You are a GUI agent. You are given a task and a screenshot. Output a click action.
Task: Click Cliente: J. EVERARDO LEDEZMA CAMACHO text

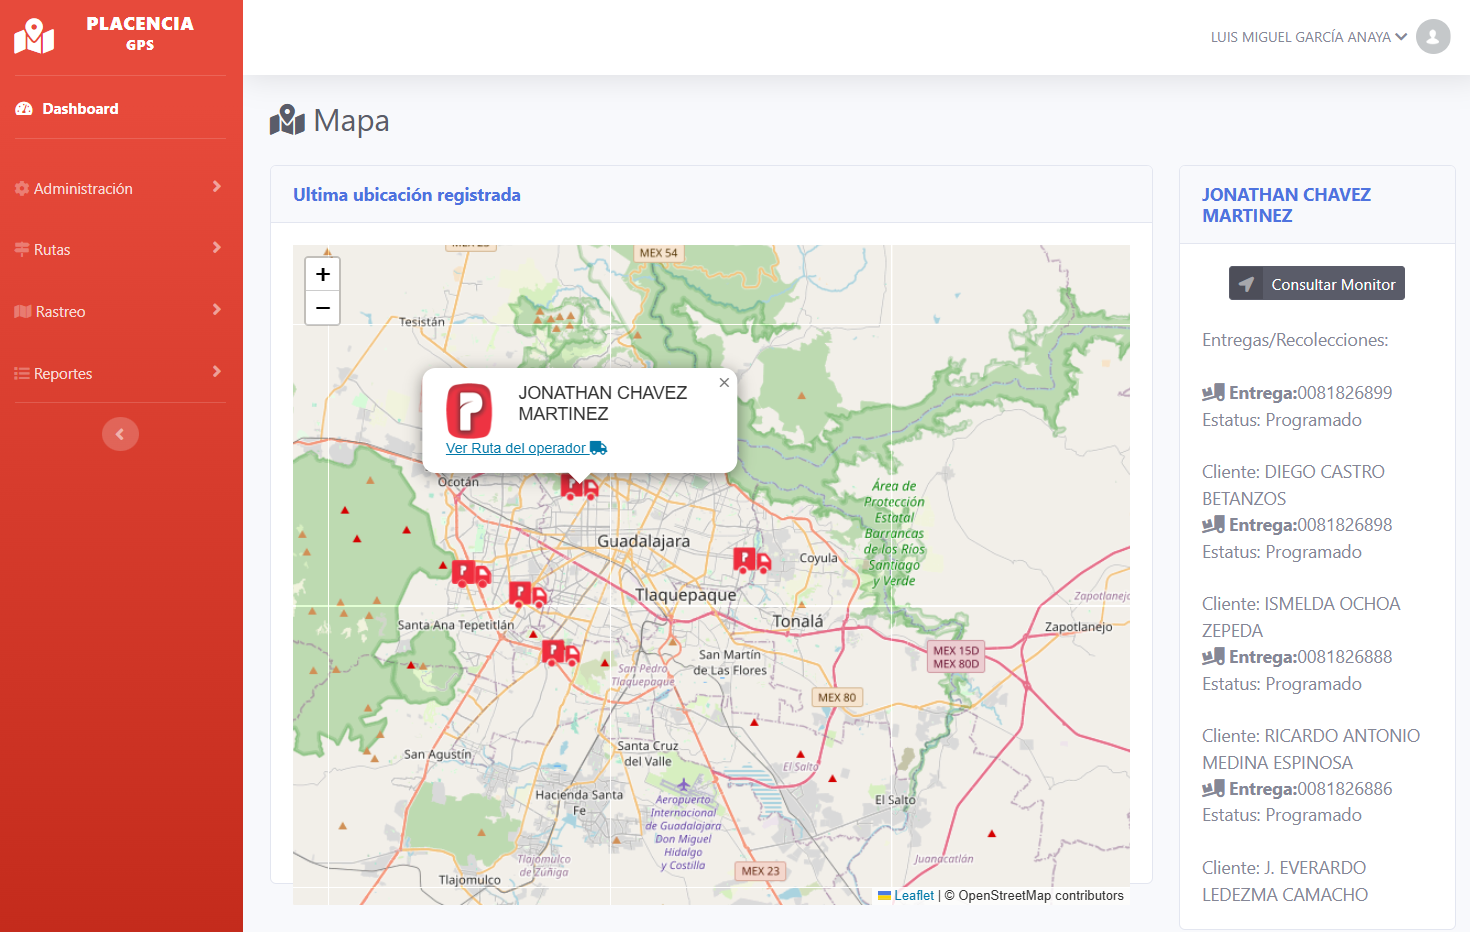1285,881
